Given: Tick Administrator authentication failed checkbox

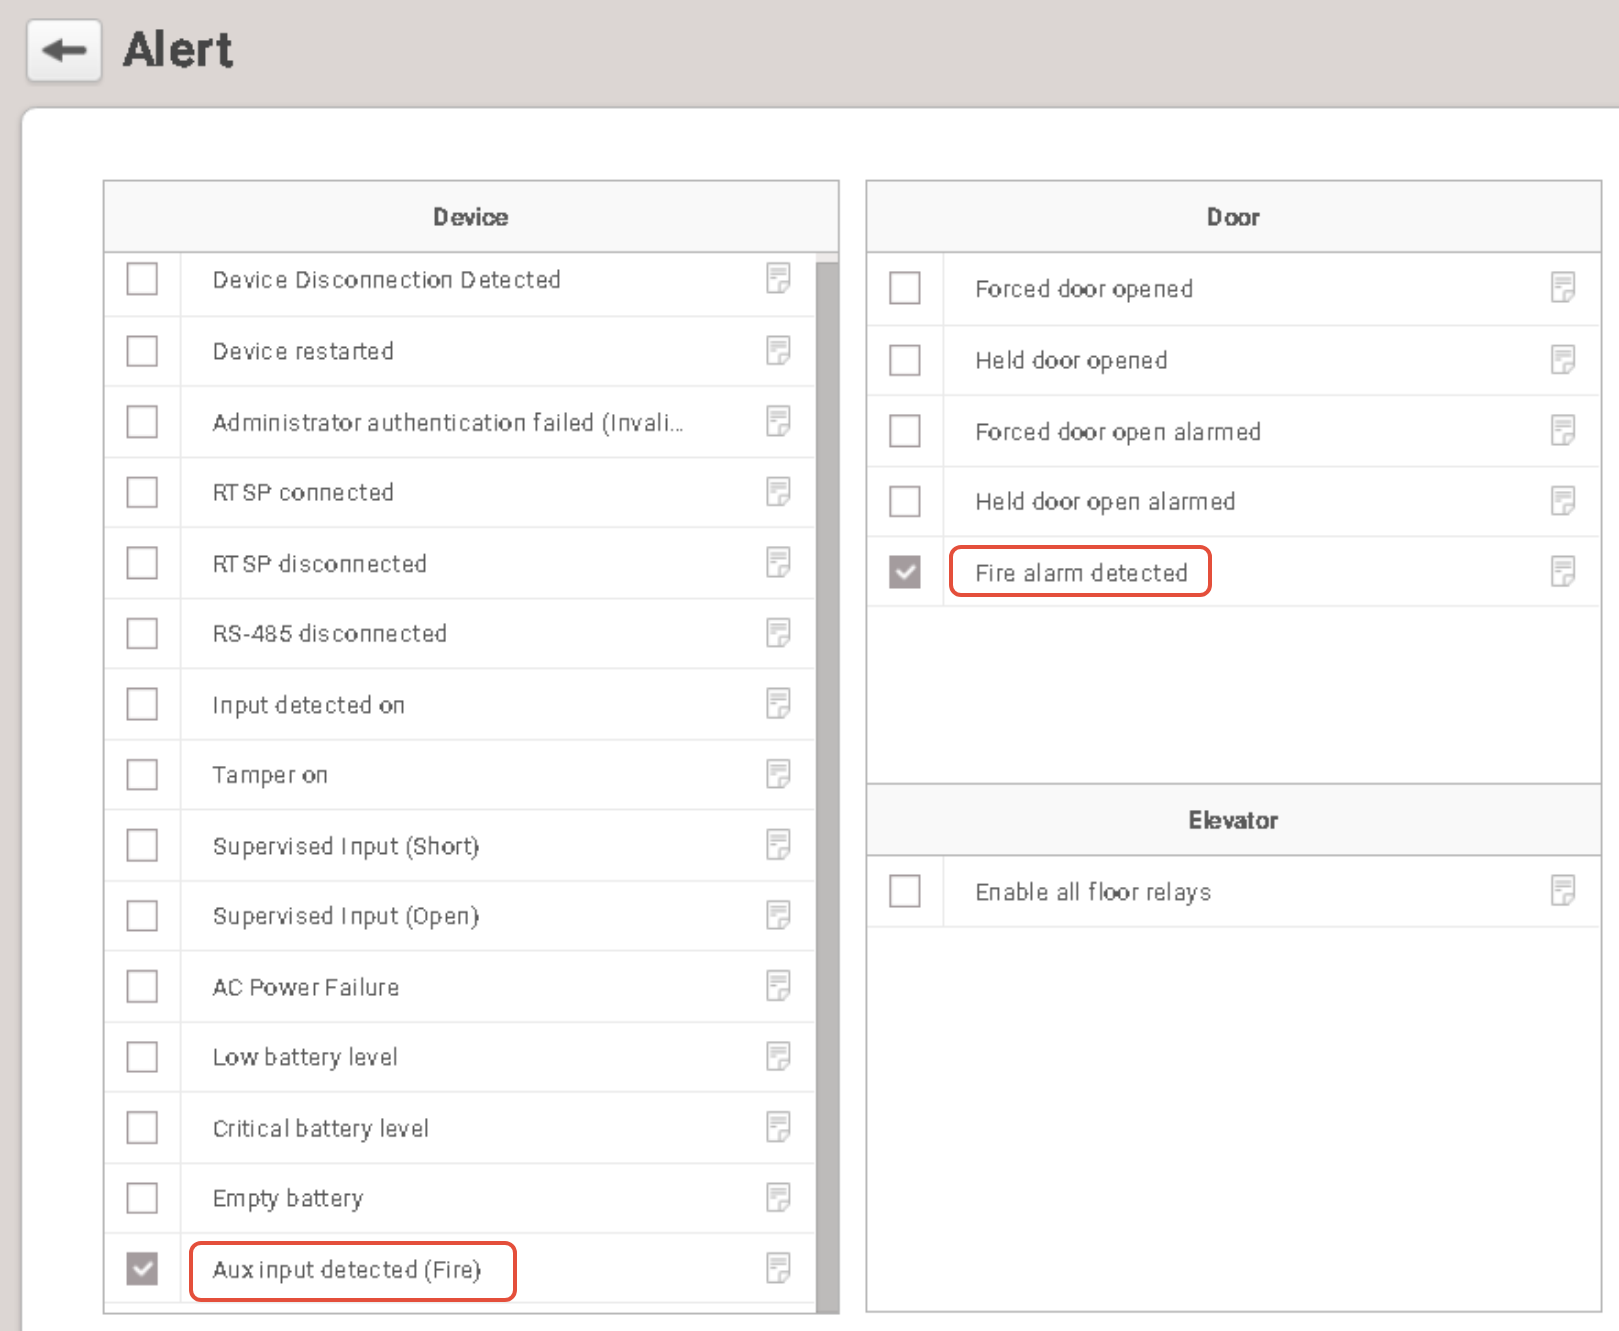Looking at the screenshot, I should pyautogui.click(x=142, y=422).
